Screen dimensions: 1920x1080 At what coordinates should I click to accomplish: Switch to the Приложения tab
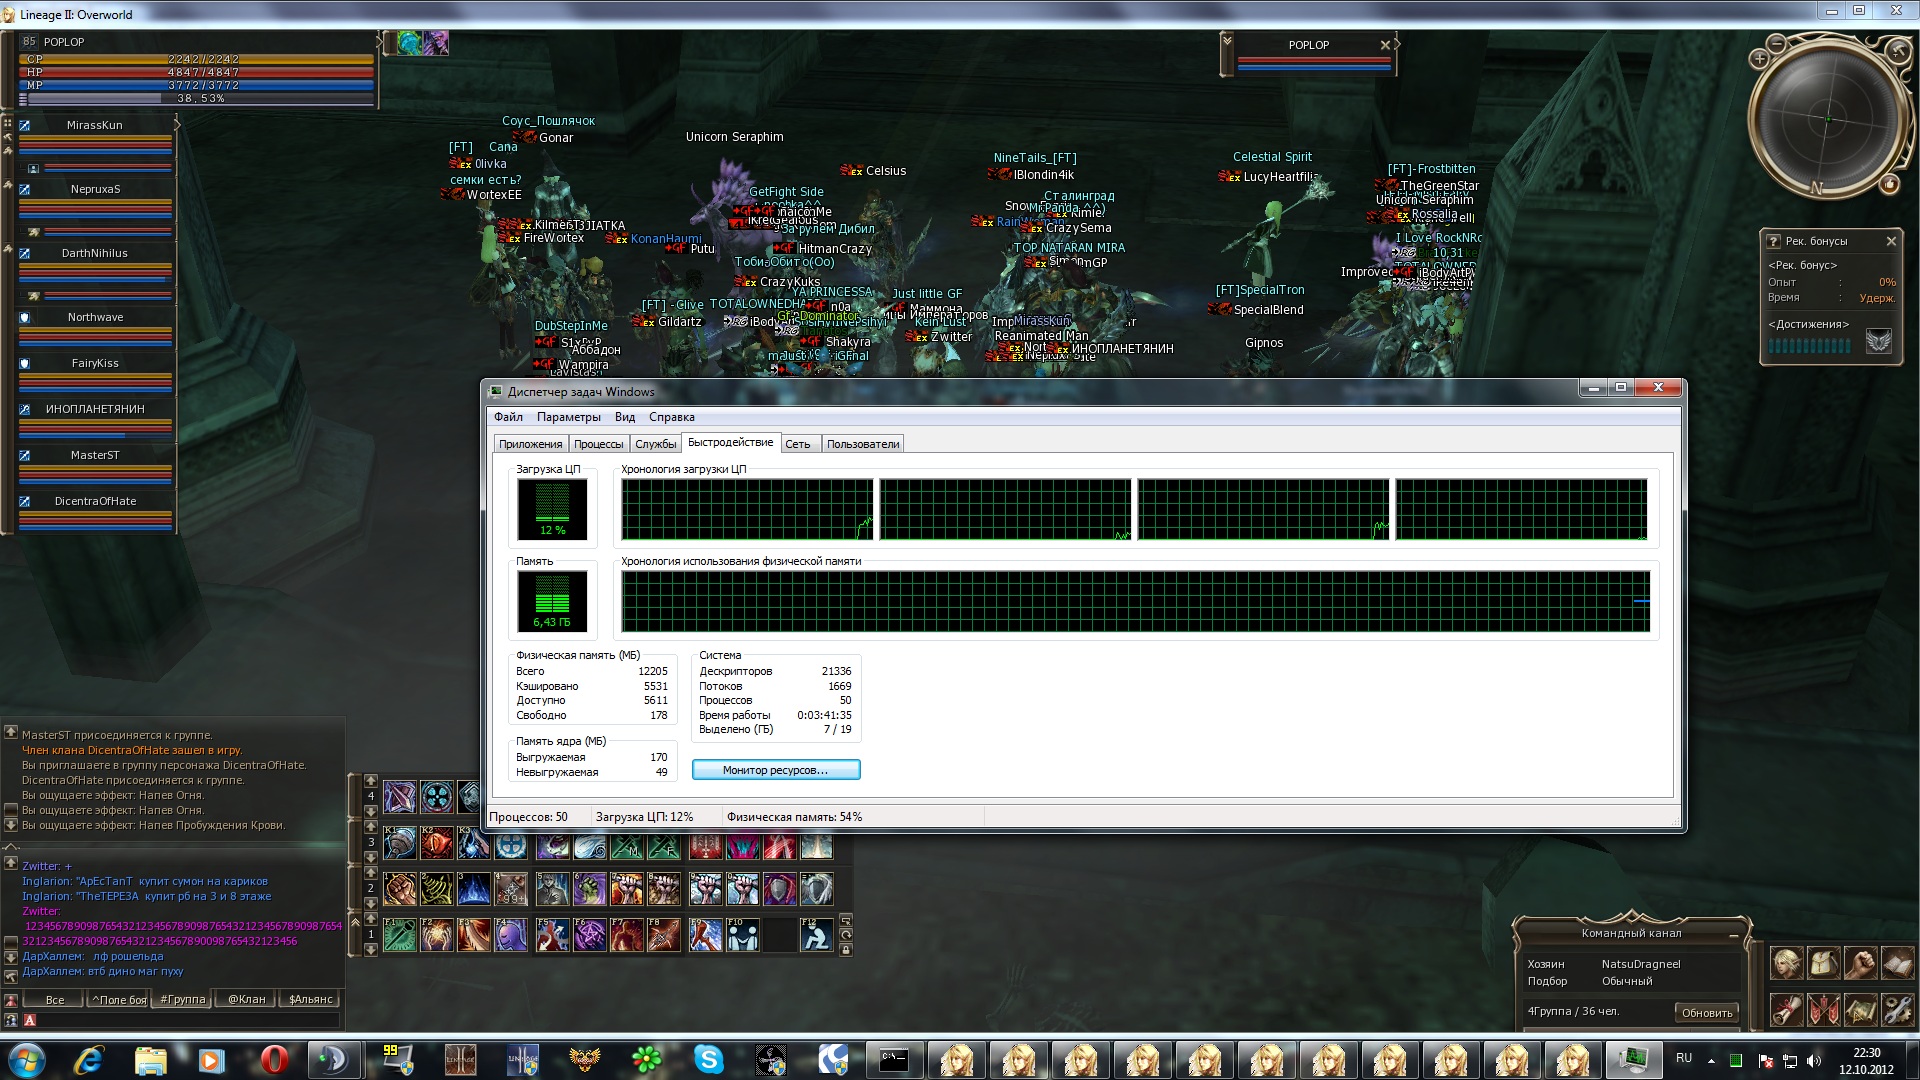(x=531, y=444)
